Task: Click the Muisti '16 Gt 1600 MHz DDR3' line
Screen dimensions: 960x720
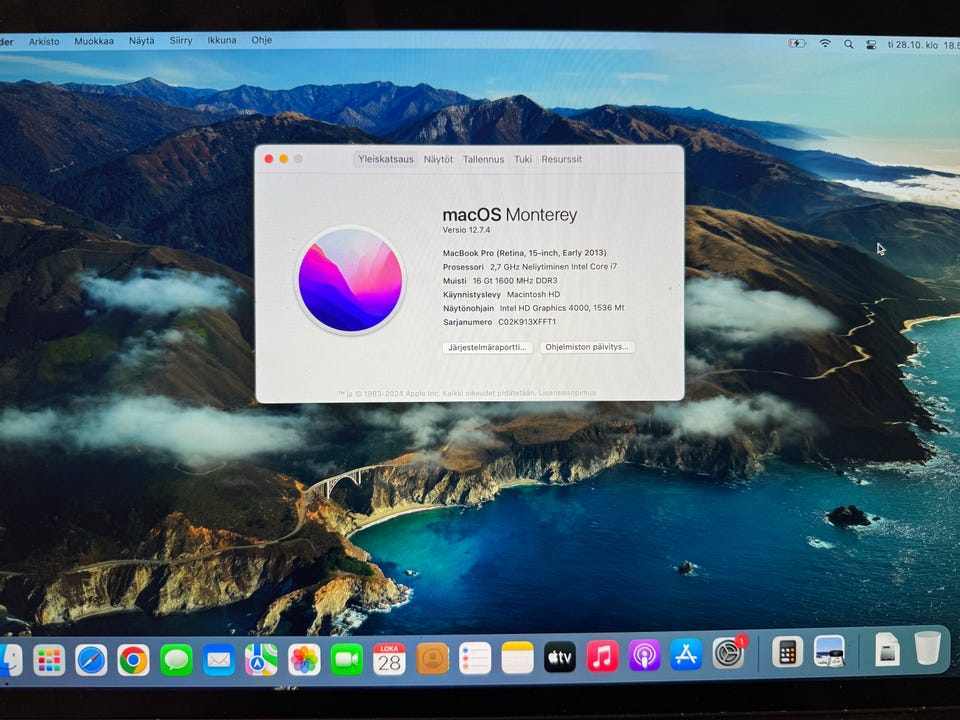Action: (x=500, y=280)
